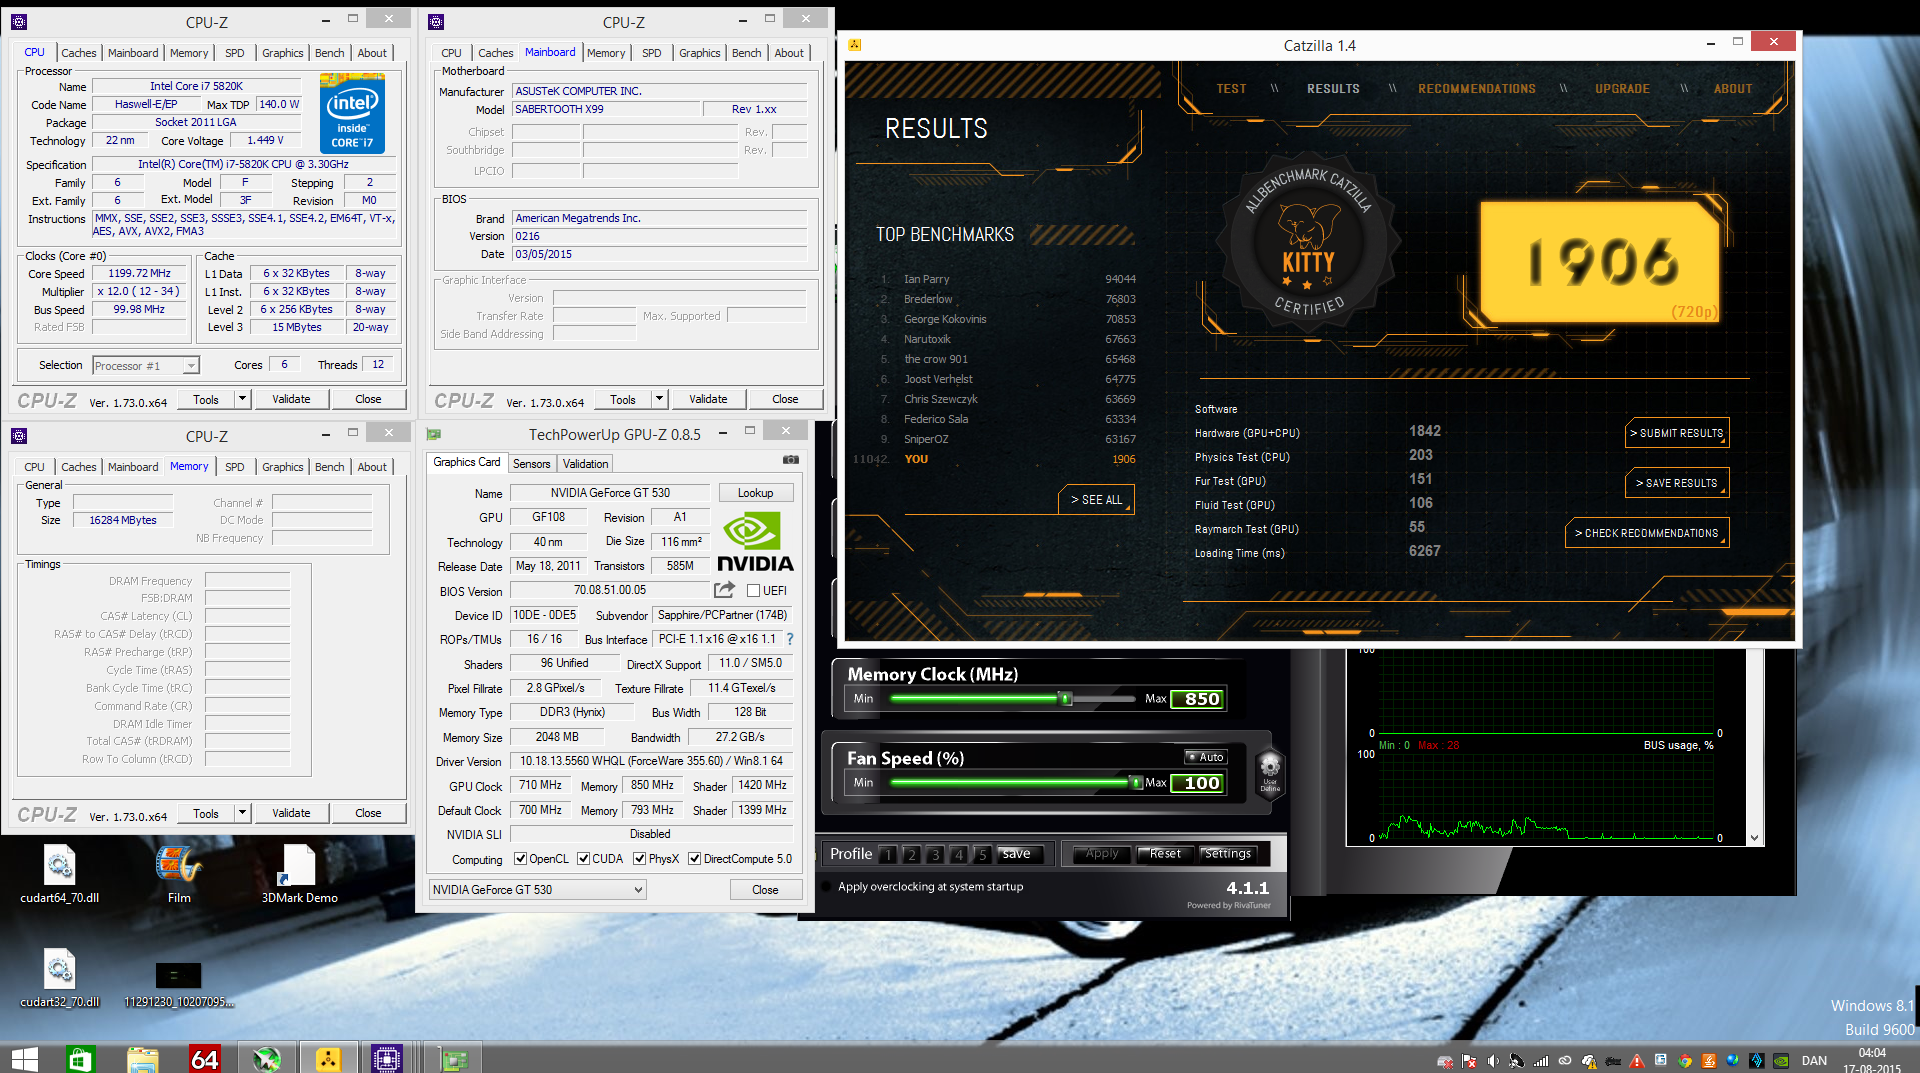Open the UPGRADE tab in Catzilla

(x=1622, y=89)
